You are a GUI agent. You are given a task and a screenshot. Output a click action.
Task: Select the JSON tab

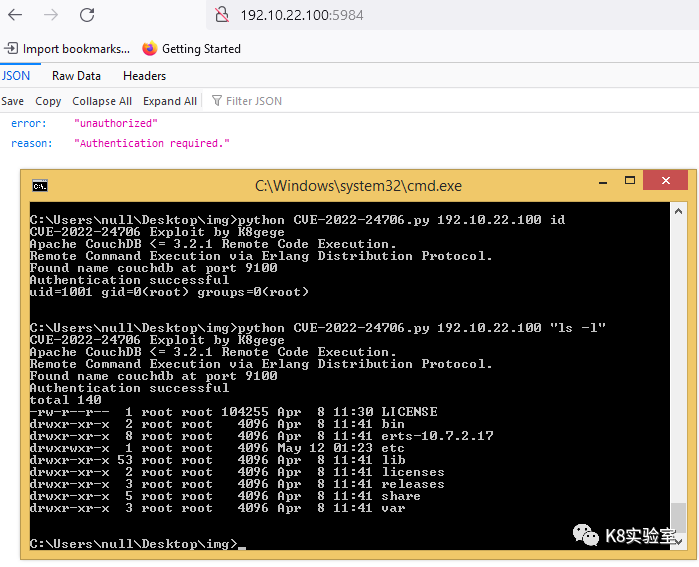(x=16, y=76)
